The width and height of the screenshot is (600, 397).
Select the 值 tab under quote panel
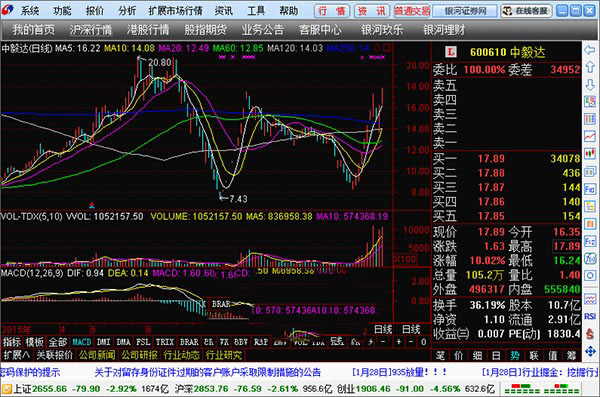pyautogui.click(x=553, y=356)
